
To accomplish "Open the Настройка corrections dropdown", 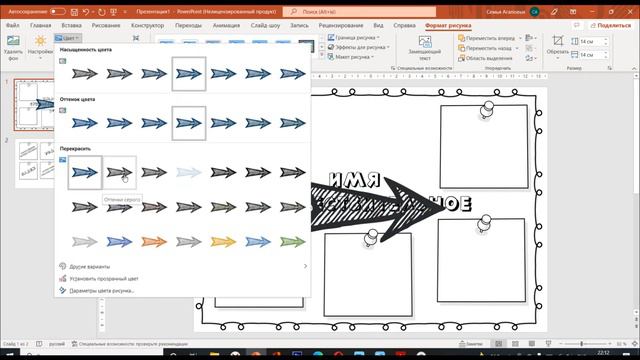I will 40,47.
